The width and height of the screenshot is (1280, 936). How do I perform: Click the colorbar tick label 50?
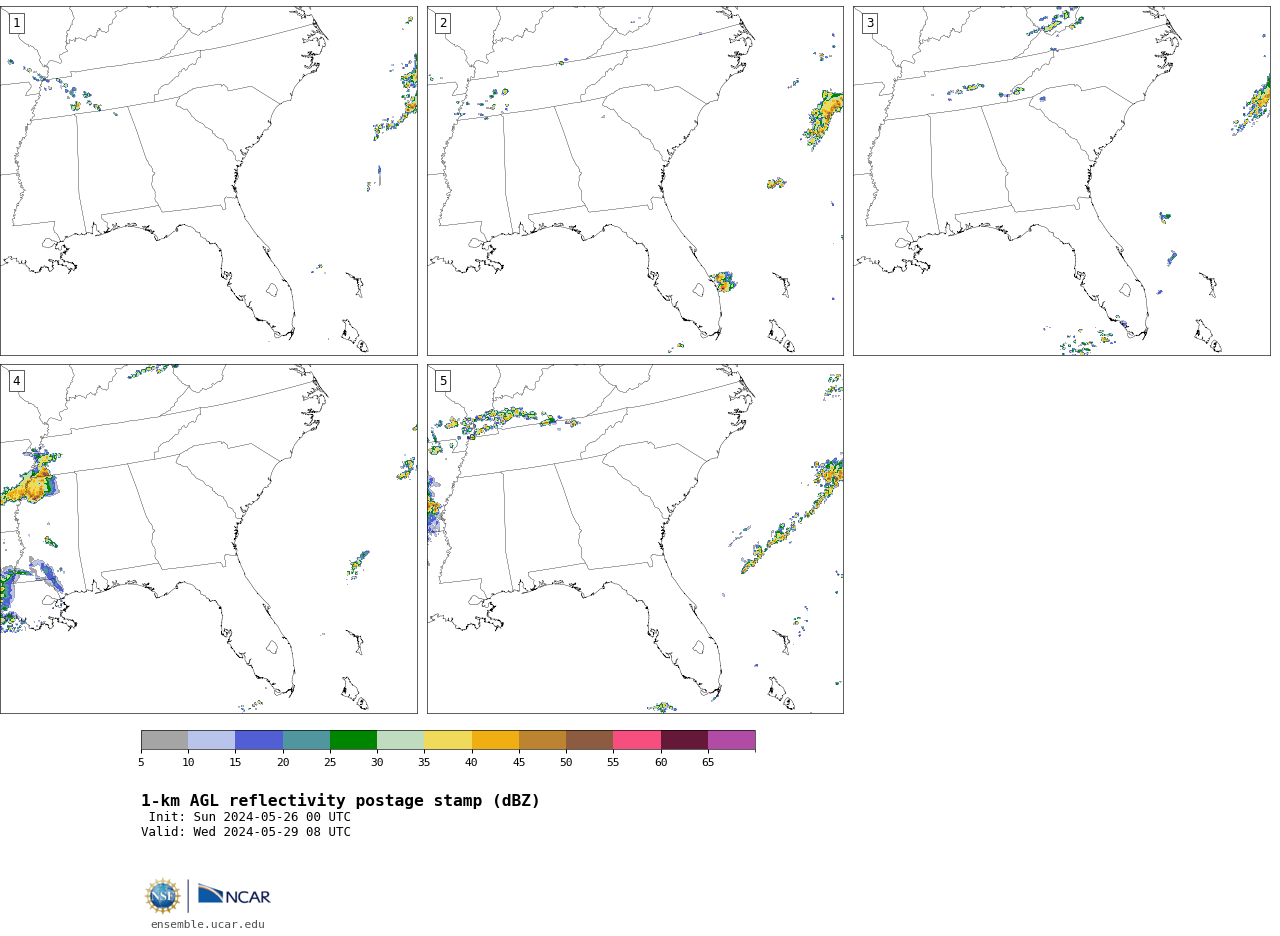click(566, 763)
